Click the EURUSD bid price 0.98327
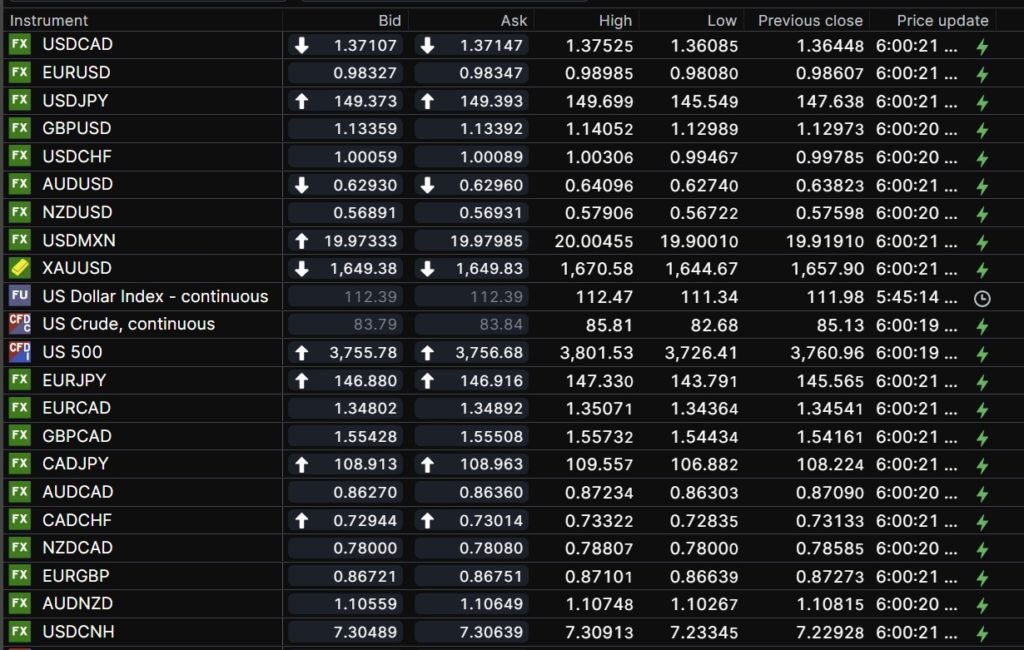This screenshot has height=650, width=1024. click(368, 73)
